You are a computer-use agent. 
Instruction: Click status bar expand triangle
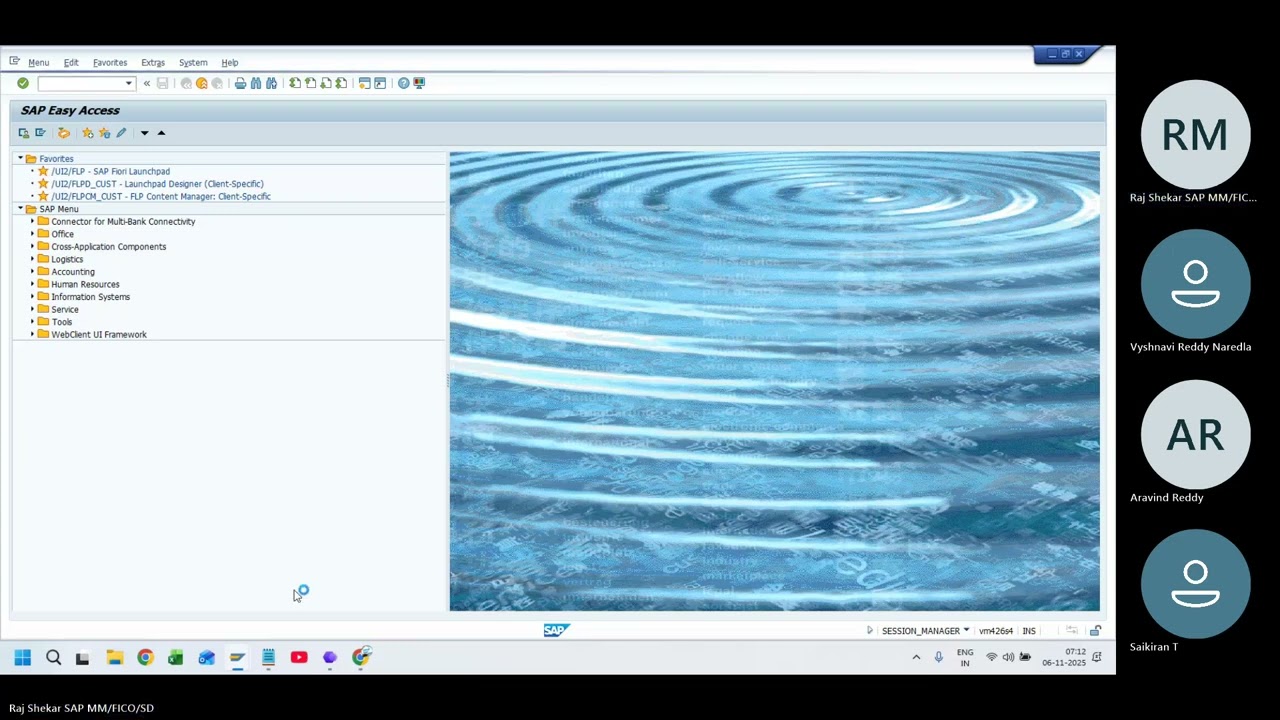click(x=869, y=631)
